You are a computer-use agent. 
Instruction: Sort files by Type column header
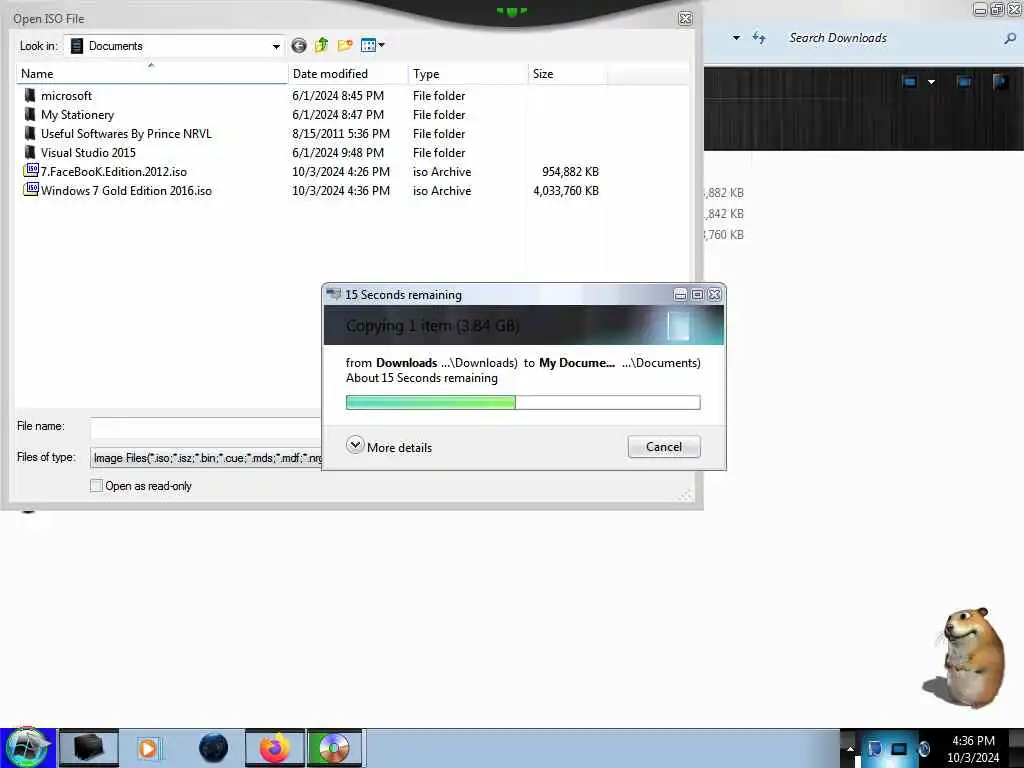pos(468,74)
